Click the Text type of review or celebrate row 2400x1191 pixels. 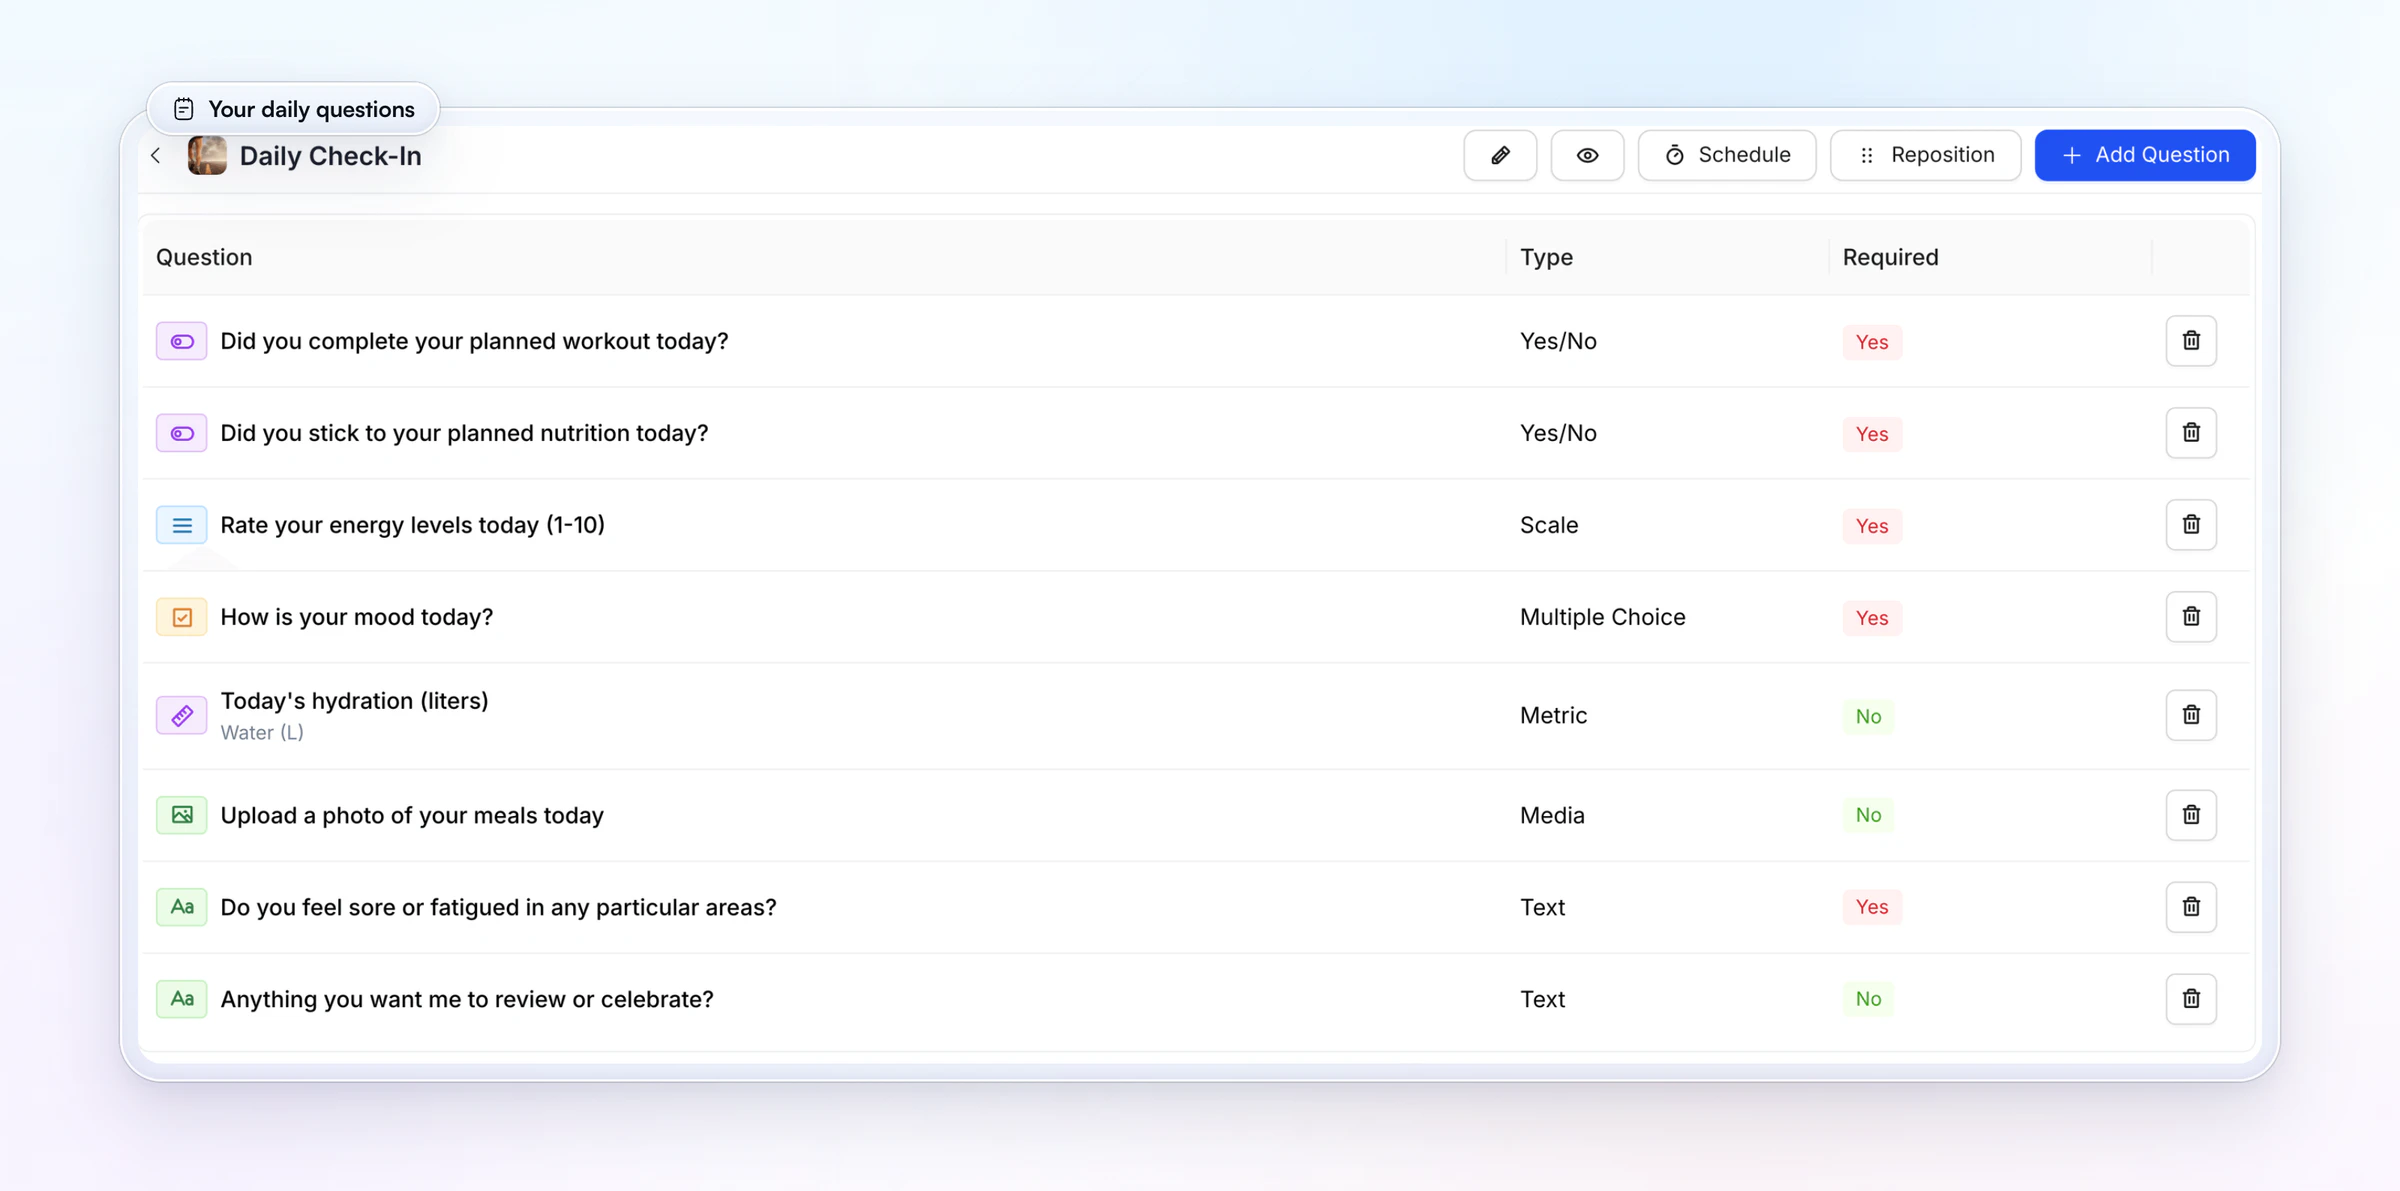pyautogui.click(x=1542, y=999)
